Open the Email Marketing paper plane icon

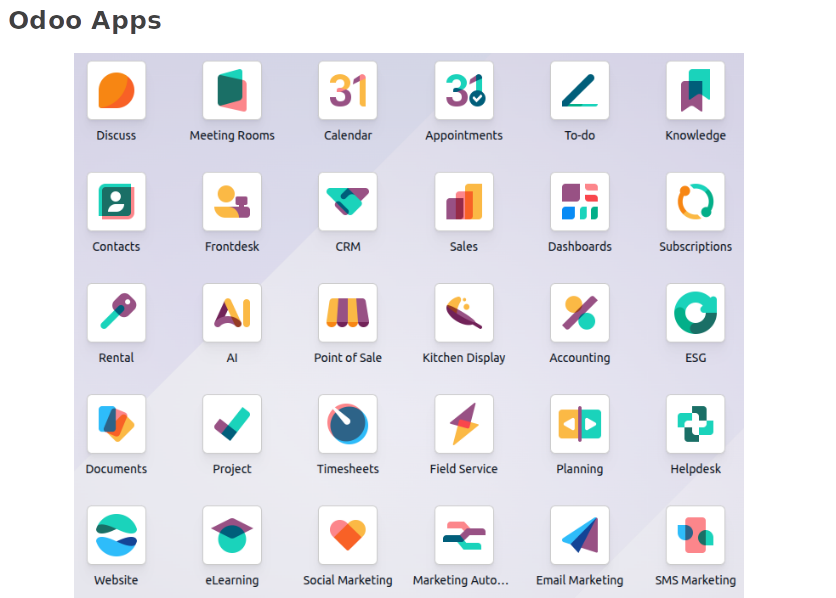pyautogui.click(x=580, y=535)
